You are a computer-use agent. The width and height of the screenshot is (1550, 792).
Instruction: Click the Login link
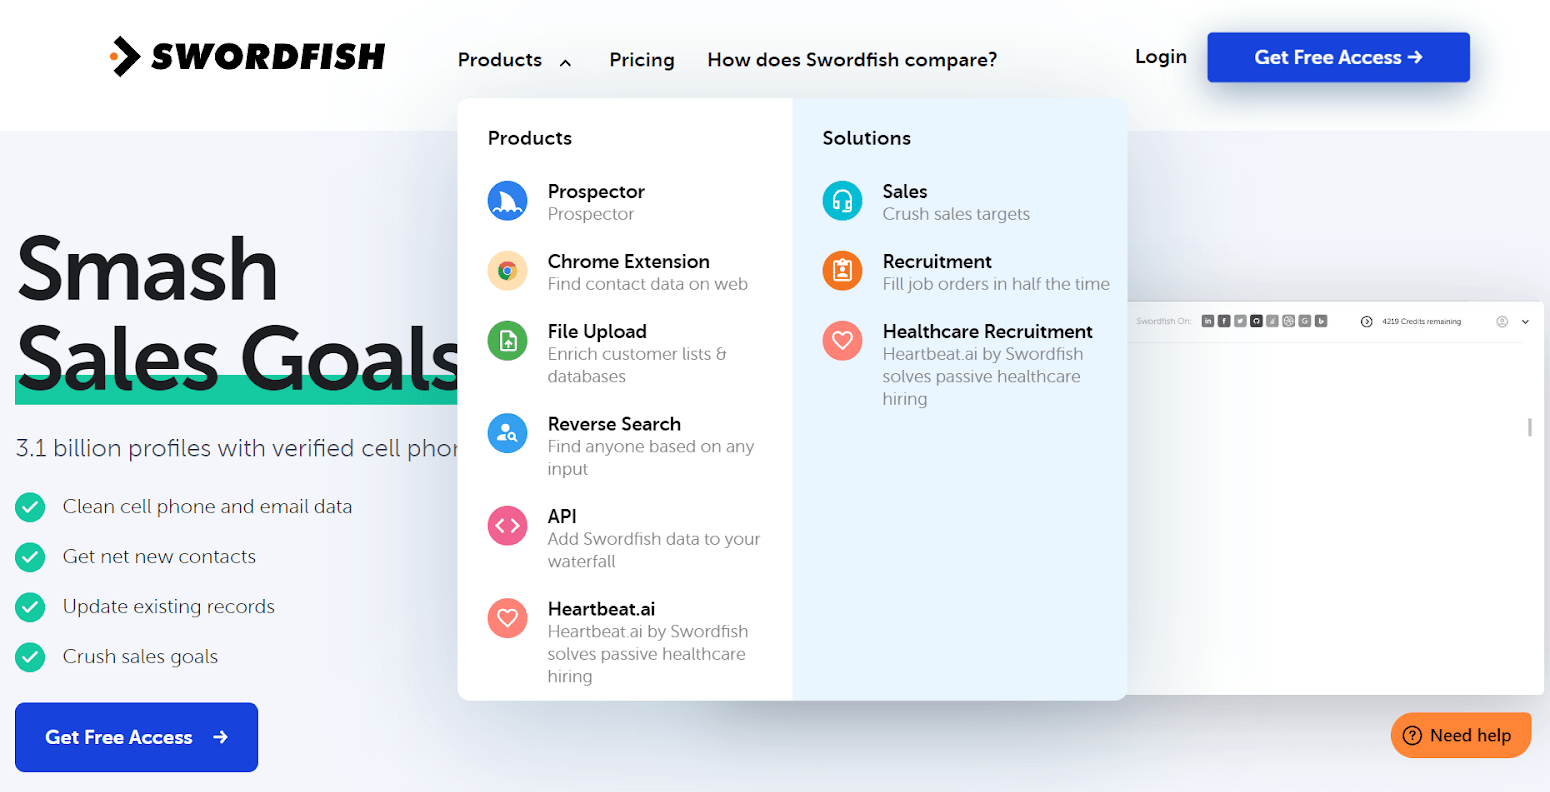pos(1160,57)
